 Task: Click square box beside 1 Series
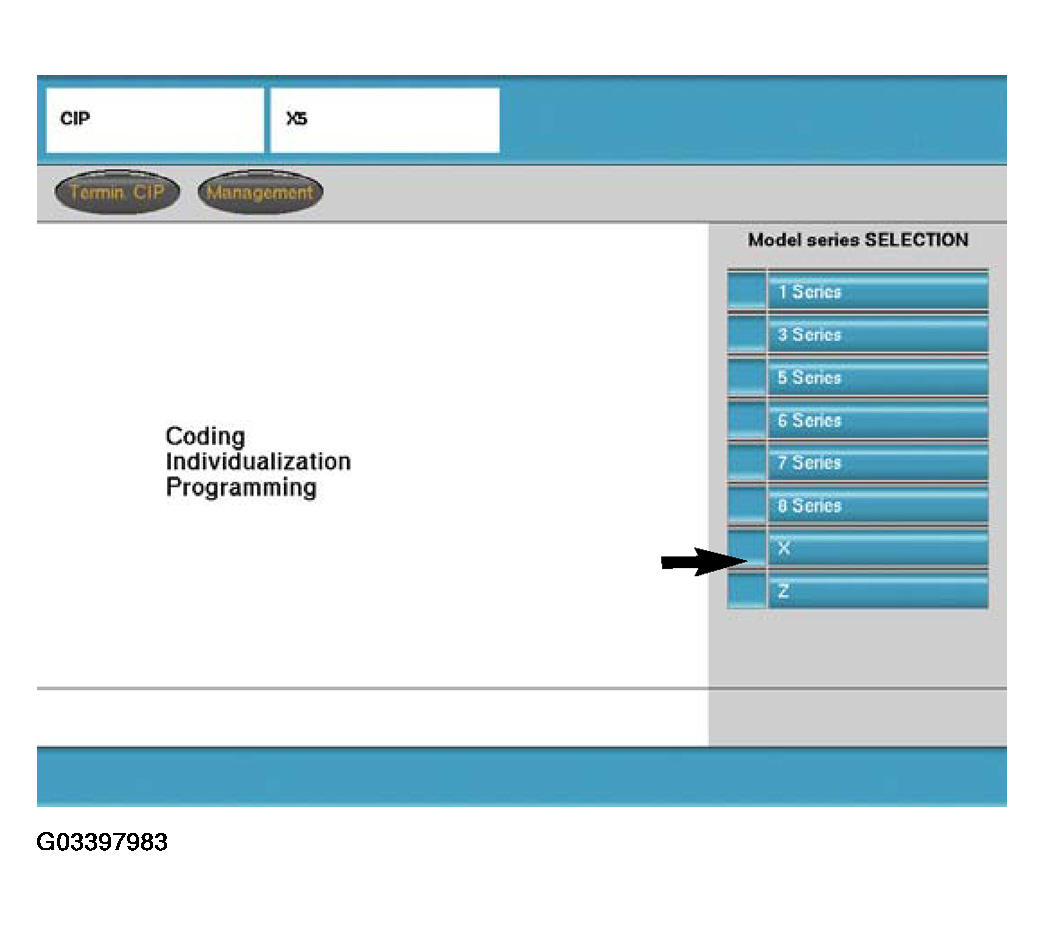[746, 292]
